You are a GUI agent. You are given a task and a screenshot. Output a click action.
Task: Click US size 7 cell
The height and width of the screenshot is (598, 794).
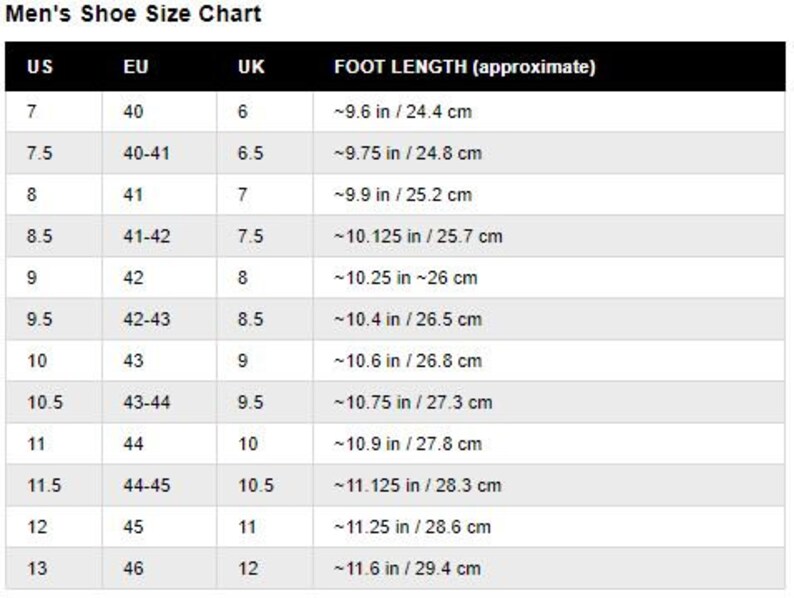tap(54, 112)
